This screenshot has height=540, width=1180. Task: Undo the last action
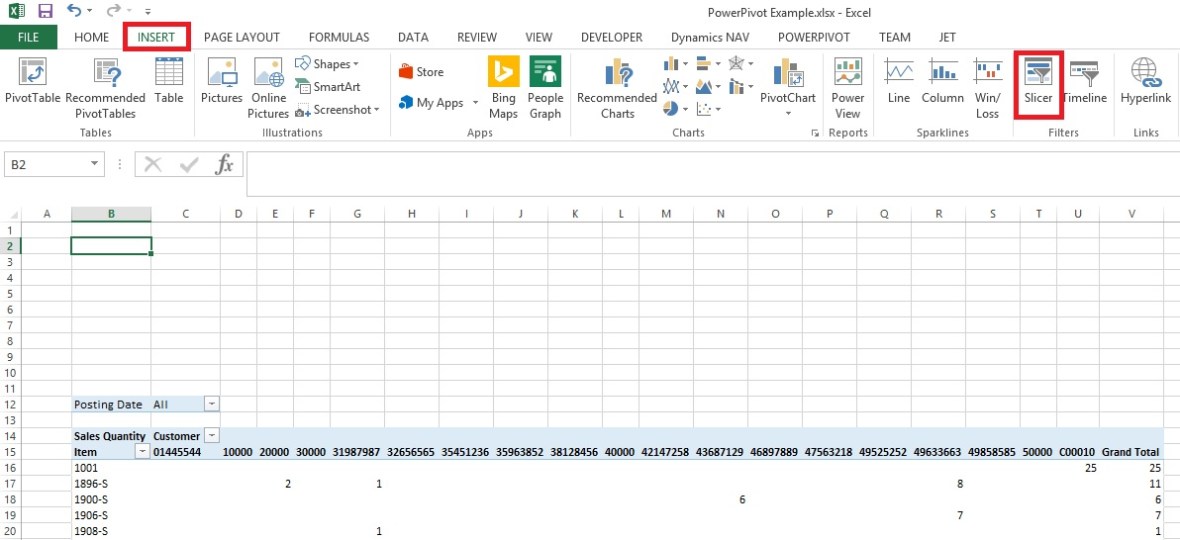point(74,11)
